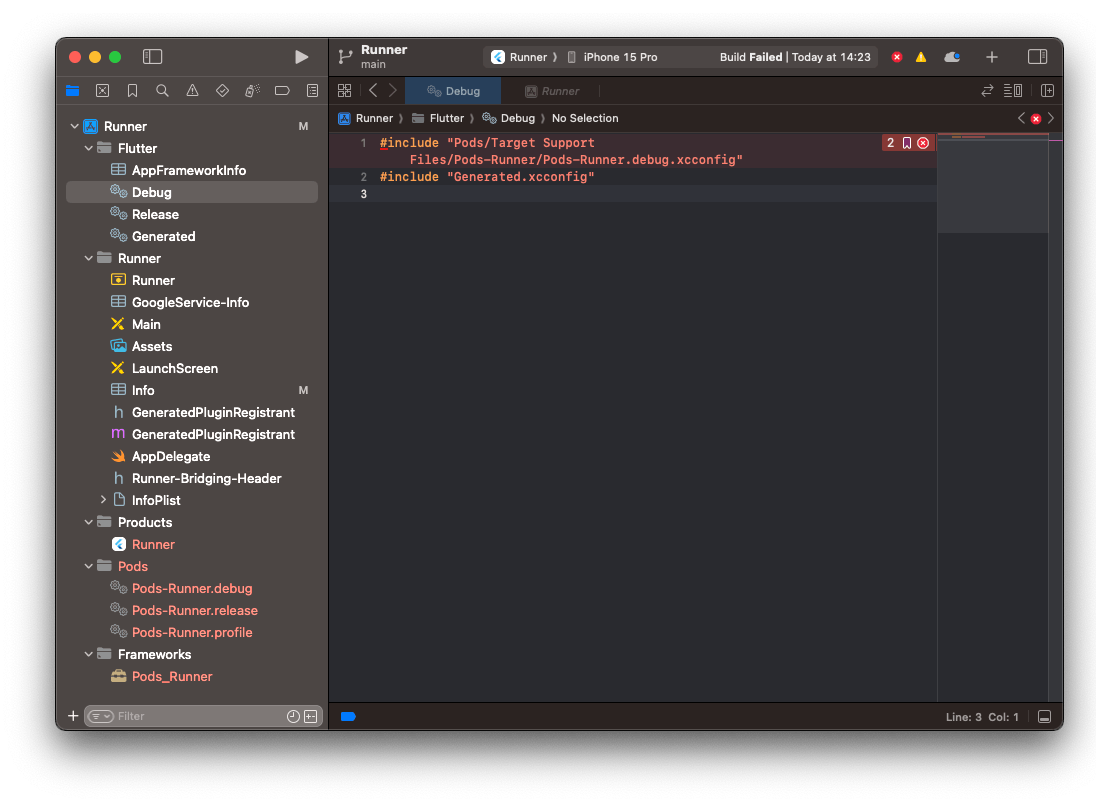The width and height of the screenshot is (1119, 804).
Task: Toggle the navigator sidebar panel
Action: click(x=153, y=56)
